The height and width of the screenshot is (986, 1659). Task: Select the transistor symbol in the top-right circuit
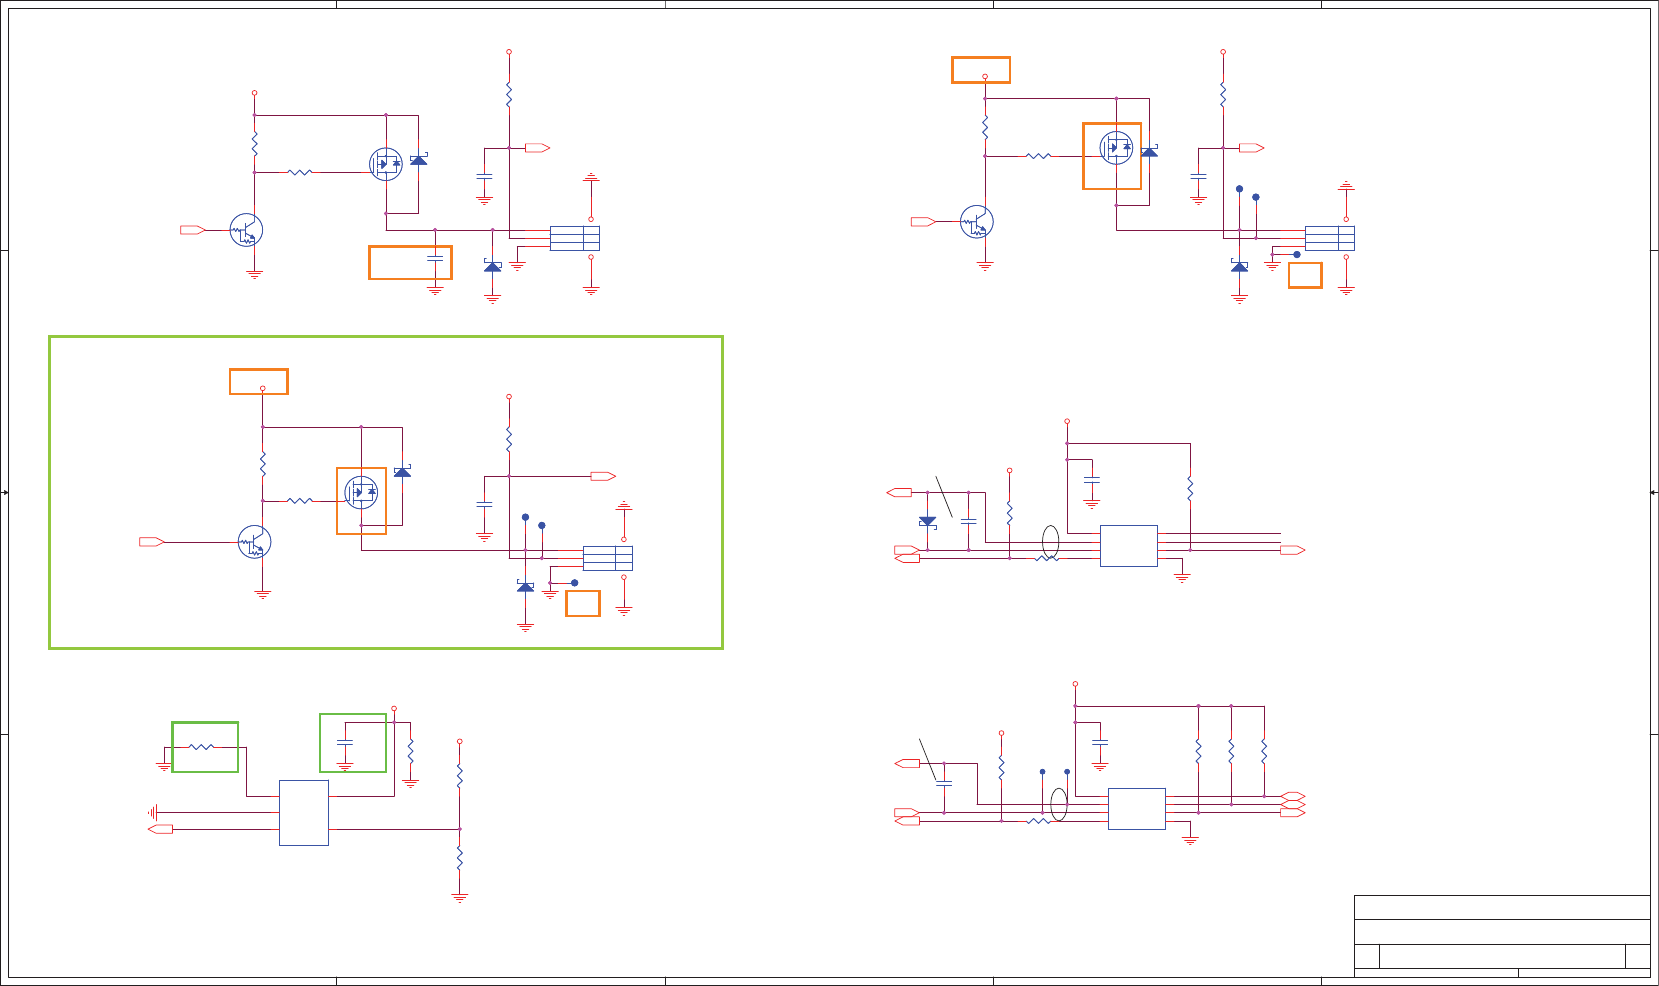977,222
